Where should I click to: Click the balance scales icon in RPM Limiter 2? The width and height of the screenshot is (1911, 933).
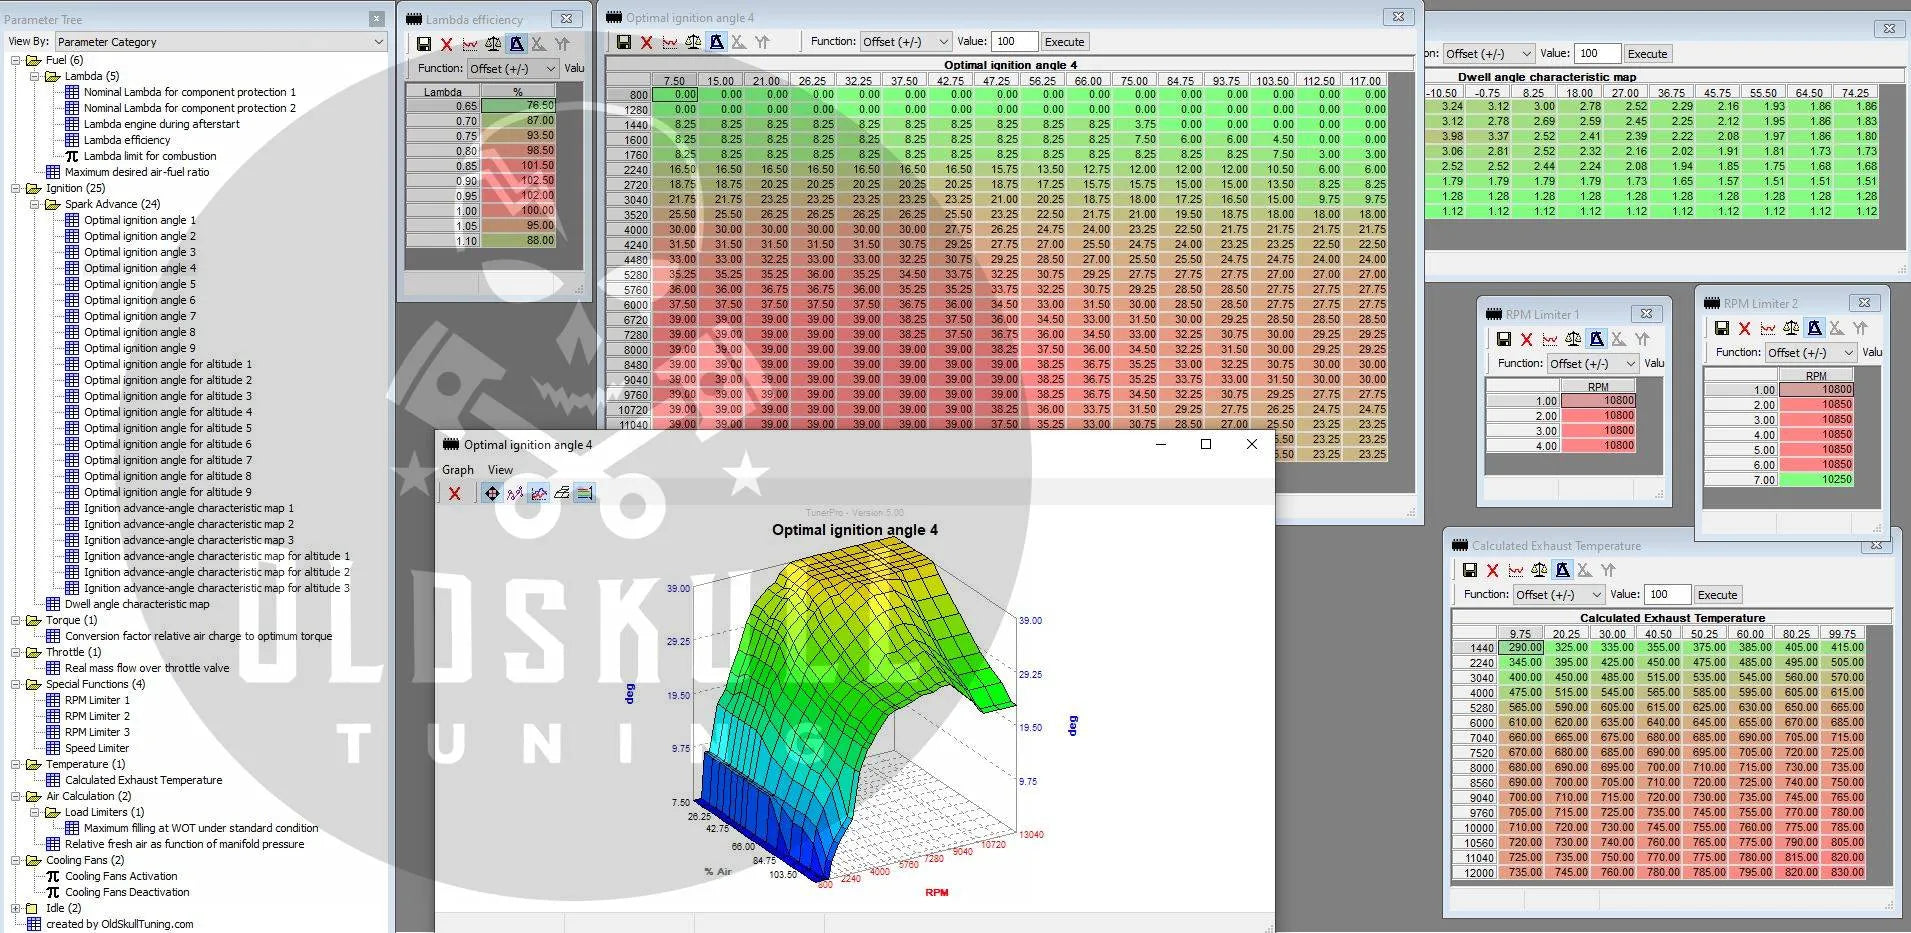[x=1790, y=328]
